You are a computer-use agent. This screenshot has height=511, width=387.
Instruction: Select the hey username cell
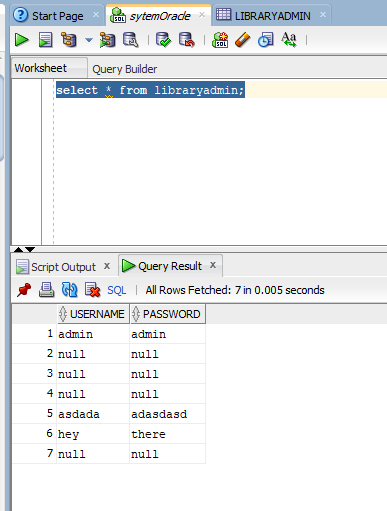point(93,434)
